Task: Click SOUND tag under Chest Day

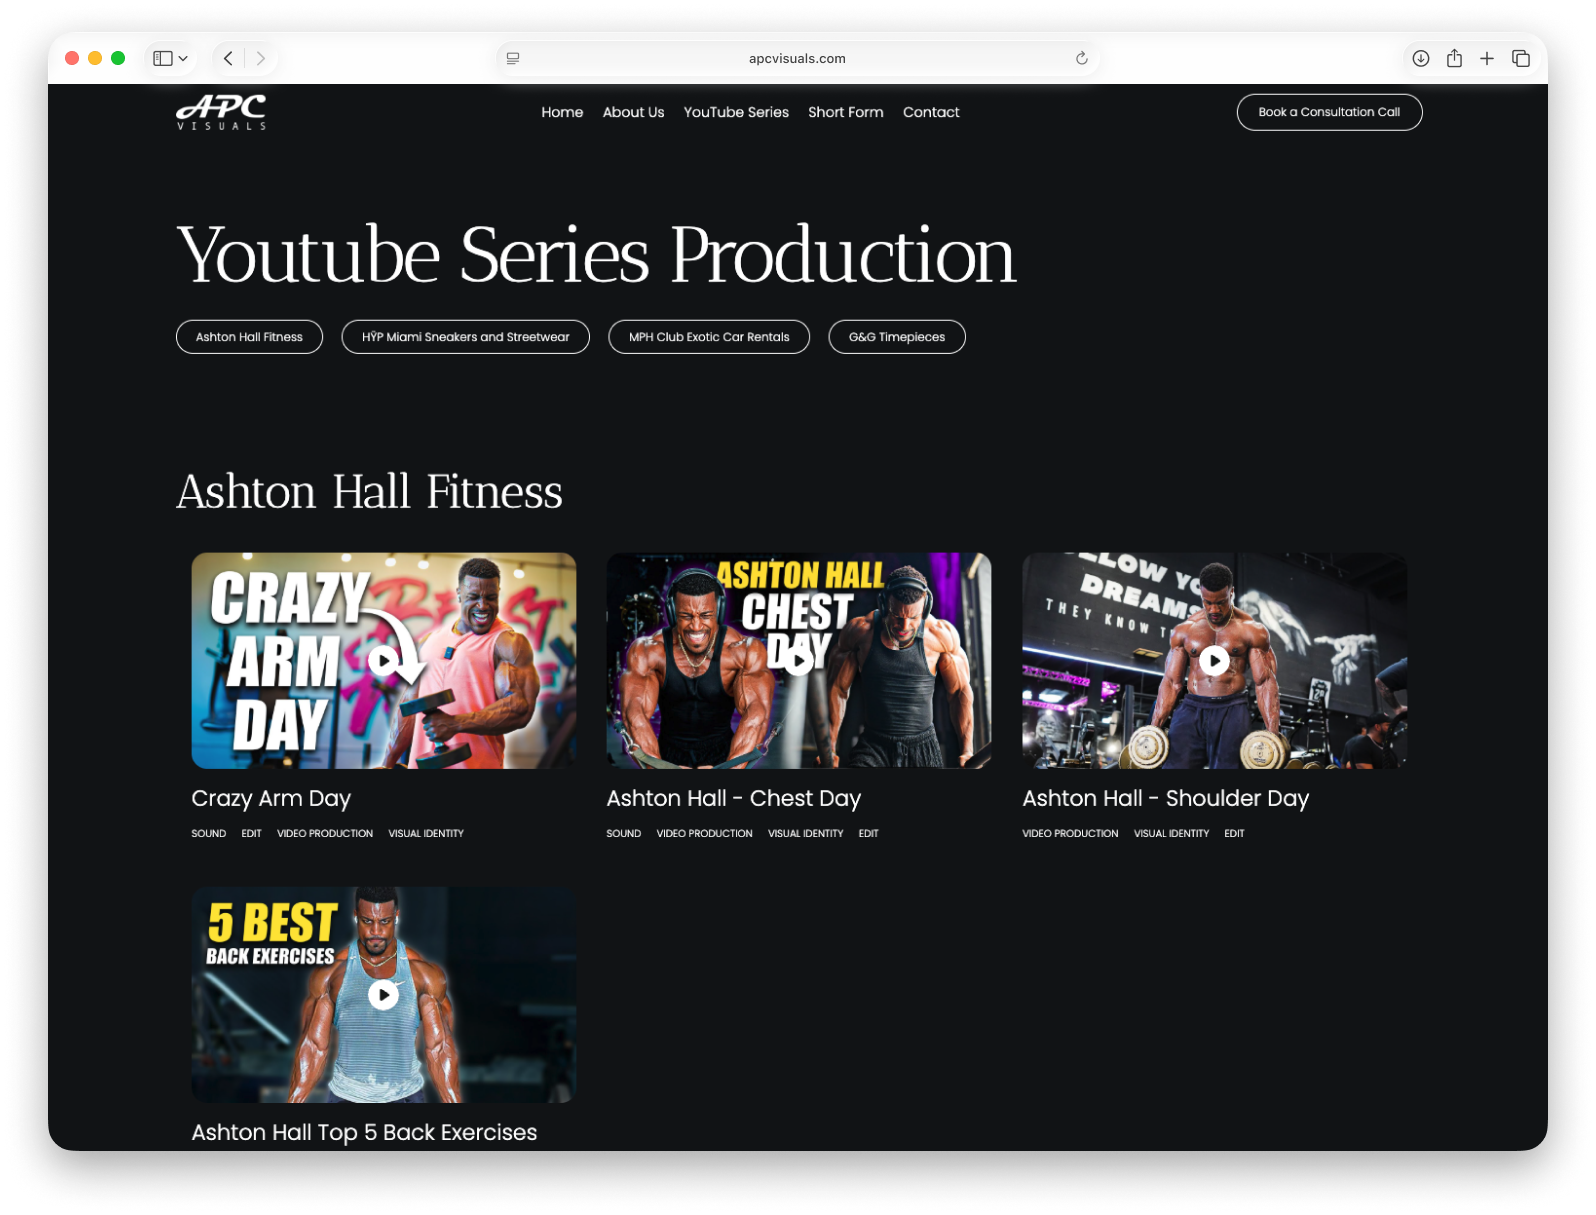Action: point(624,833)
